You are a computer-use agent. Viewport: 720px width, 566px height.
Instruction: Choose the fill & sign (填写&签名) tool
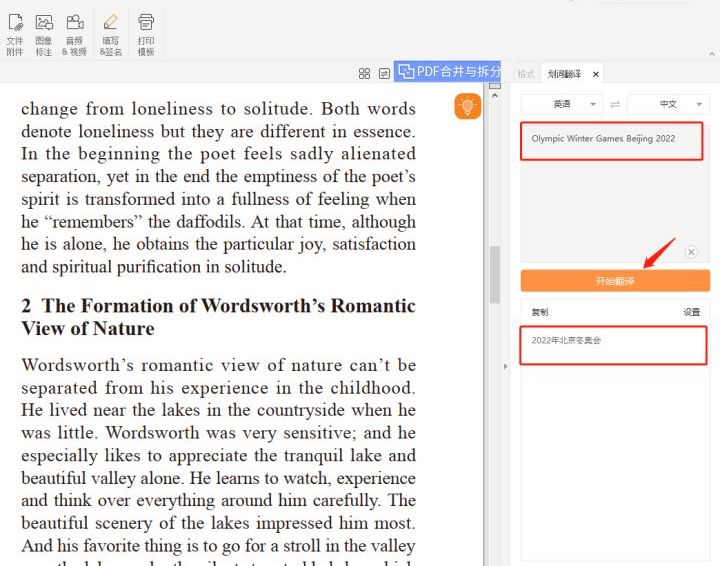click(110, 34)
